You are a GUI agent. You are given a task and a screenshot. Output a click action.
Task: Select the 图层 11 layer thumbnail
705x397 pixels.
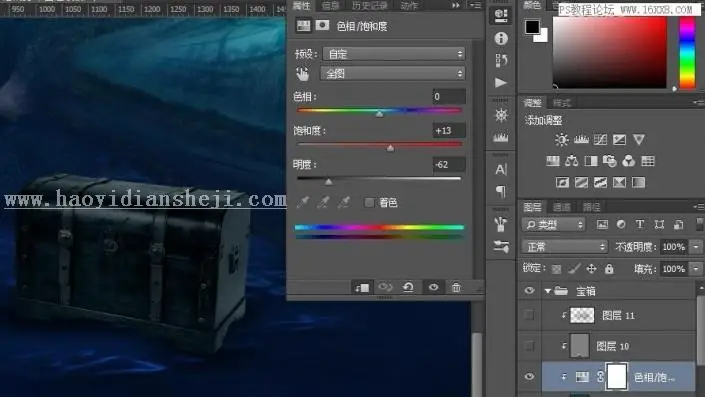(582, 315)
